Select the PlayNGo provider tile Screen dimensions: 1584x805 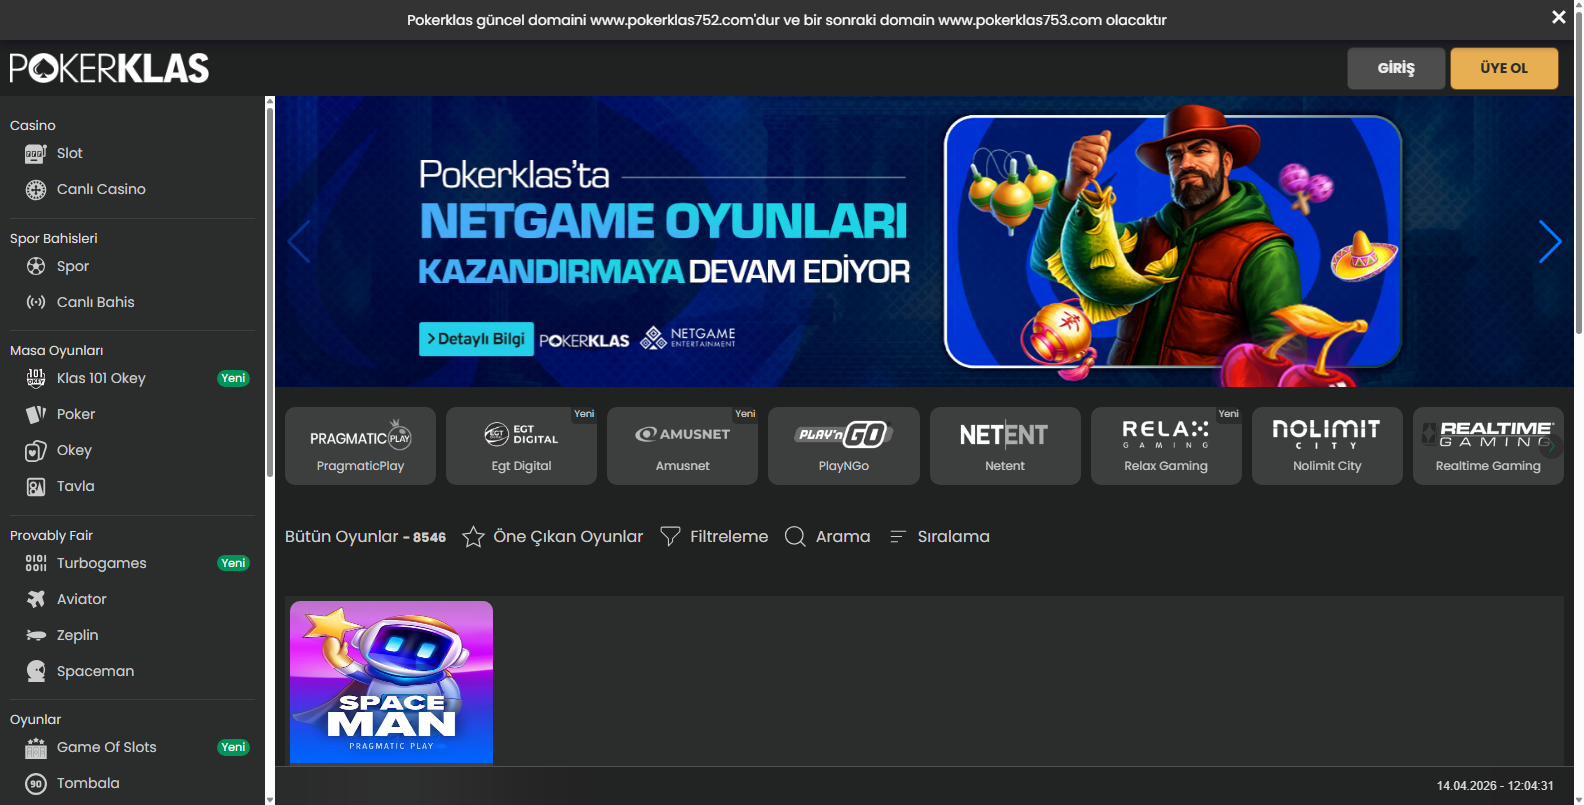[x=844, y=446]
